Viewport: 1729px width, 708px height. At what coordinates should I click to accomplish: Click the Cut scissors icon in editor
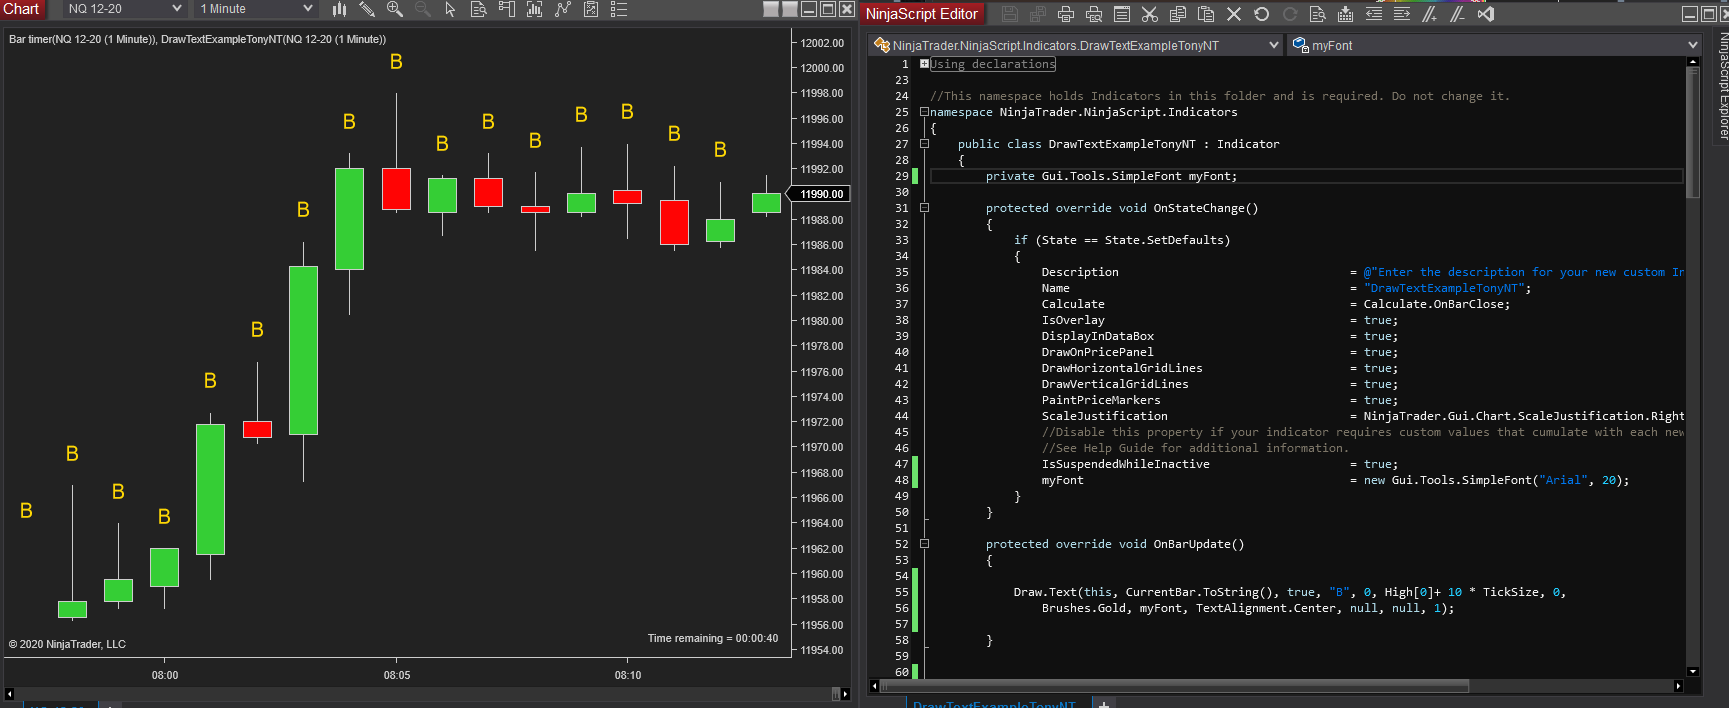[x=1150, y=14]
